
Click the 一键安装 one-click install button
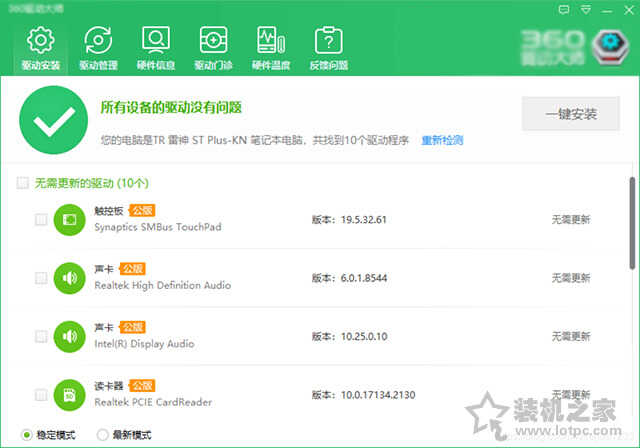tap(570, 114)
